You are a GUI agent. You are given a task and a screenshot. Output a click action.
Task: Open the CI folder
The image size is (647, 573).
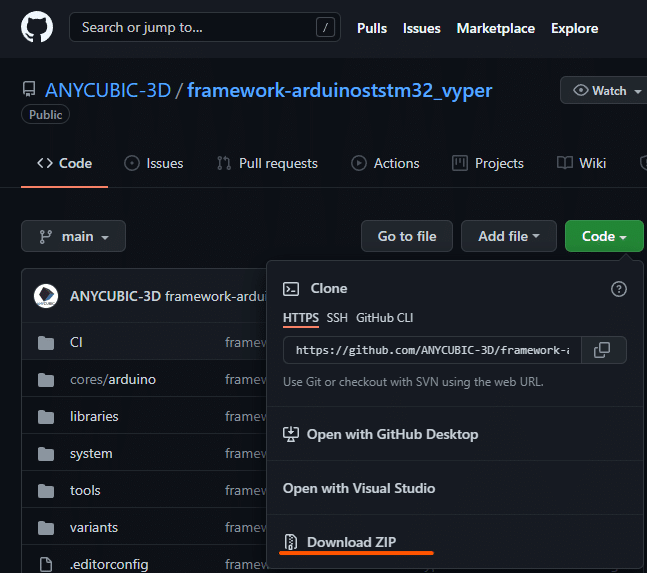coord(76,342)
